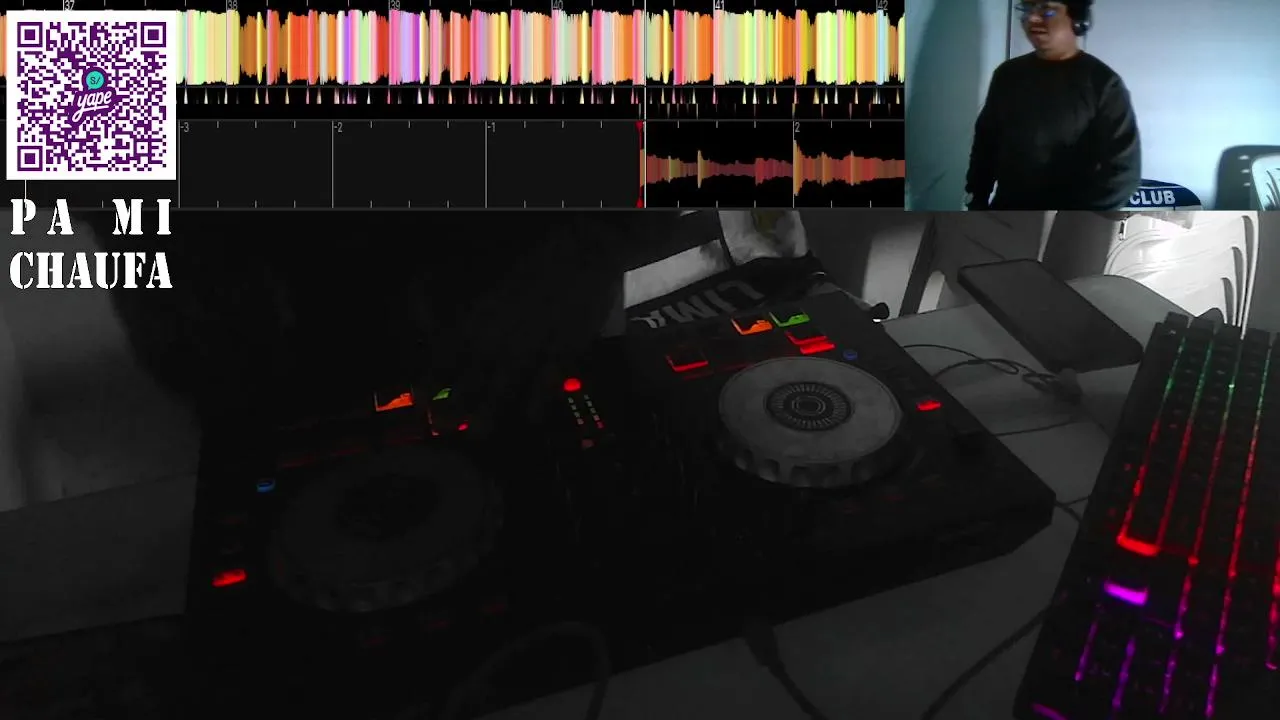This screenshot has height=720, width=1280.
Task: Click the main DJ controller camera feed
Action: pos(640,465)
